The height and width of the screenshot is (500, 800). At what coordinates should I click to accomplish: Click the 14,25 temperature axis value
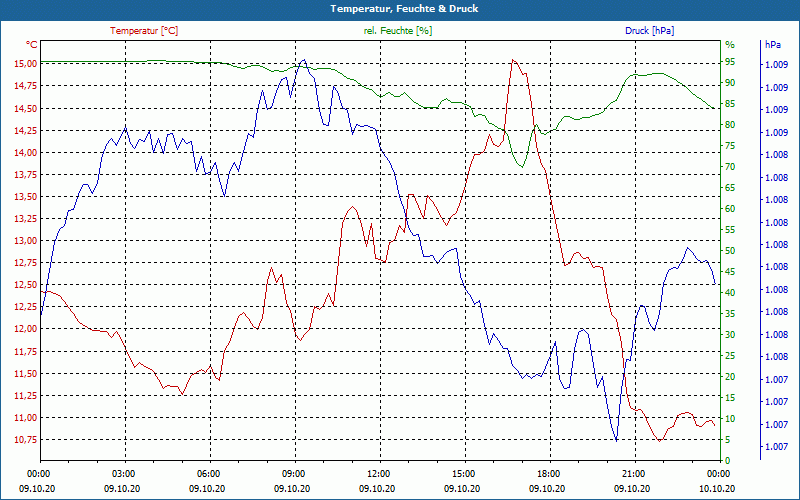(27, 130)
